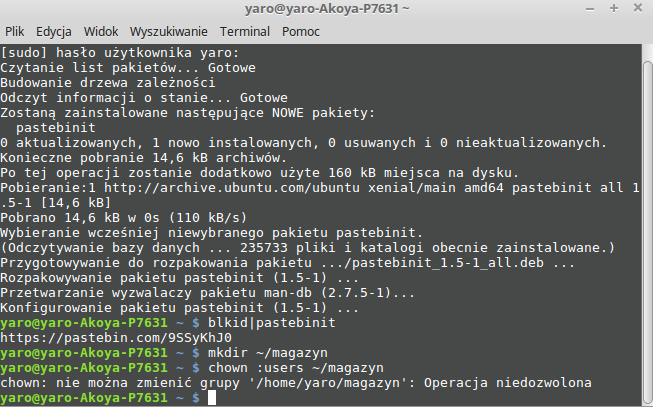Click 'Zostaną zainstalowane następujące NOWE pakiety' line

coord(188,113)
